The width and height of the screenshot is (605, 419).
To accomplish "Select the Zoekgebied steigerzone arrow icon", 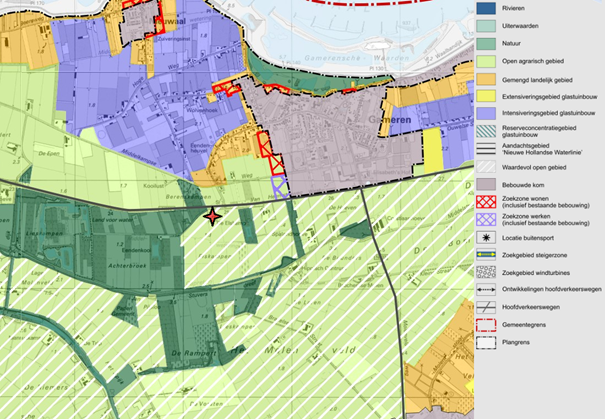I will [x=486, y=255].
